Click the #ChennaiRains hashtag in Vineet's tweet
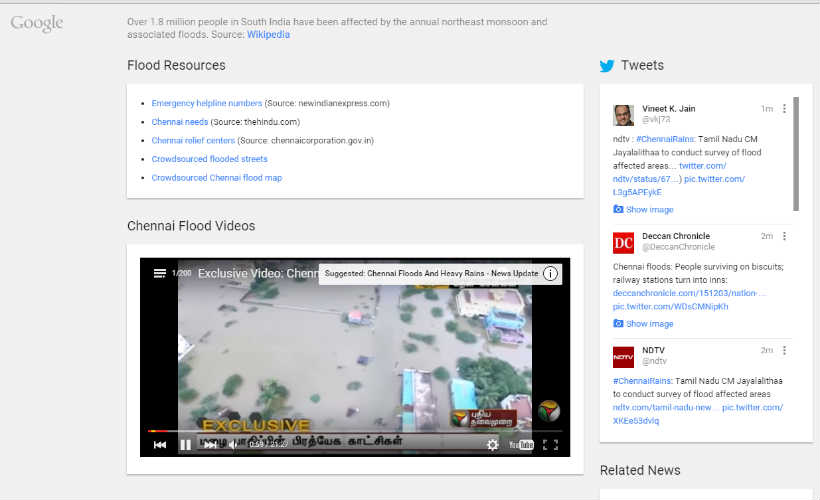 click(x=665, y=139)
